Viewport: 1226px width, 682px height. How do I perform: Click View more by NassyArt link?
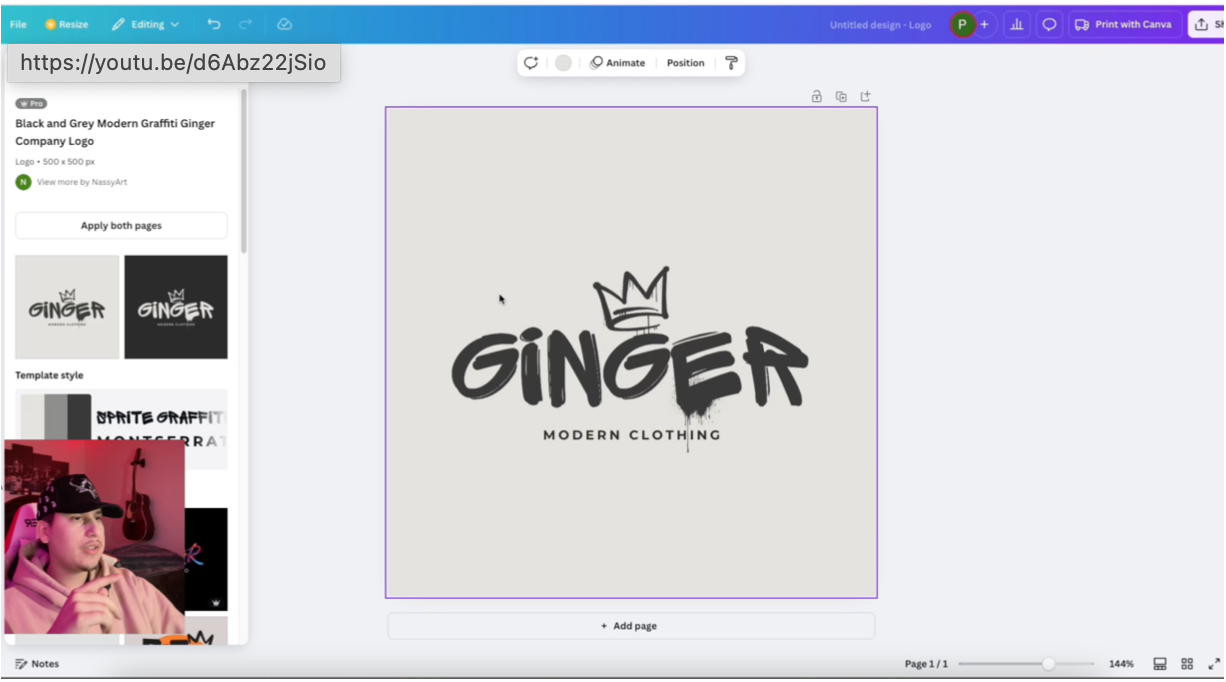82,182
